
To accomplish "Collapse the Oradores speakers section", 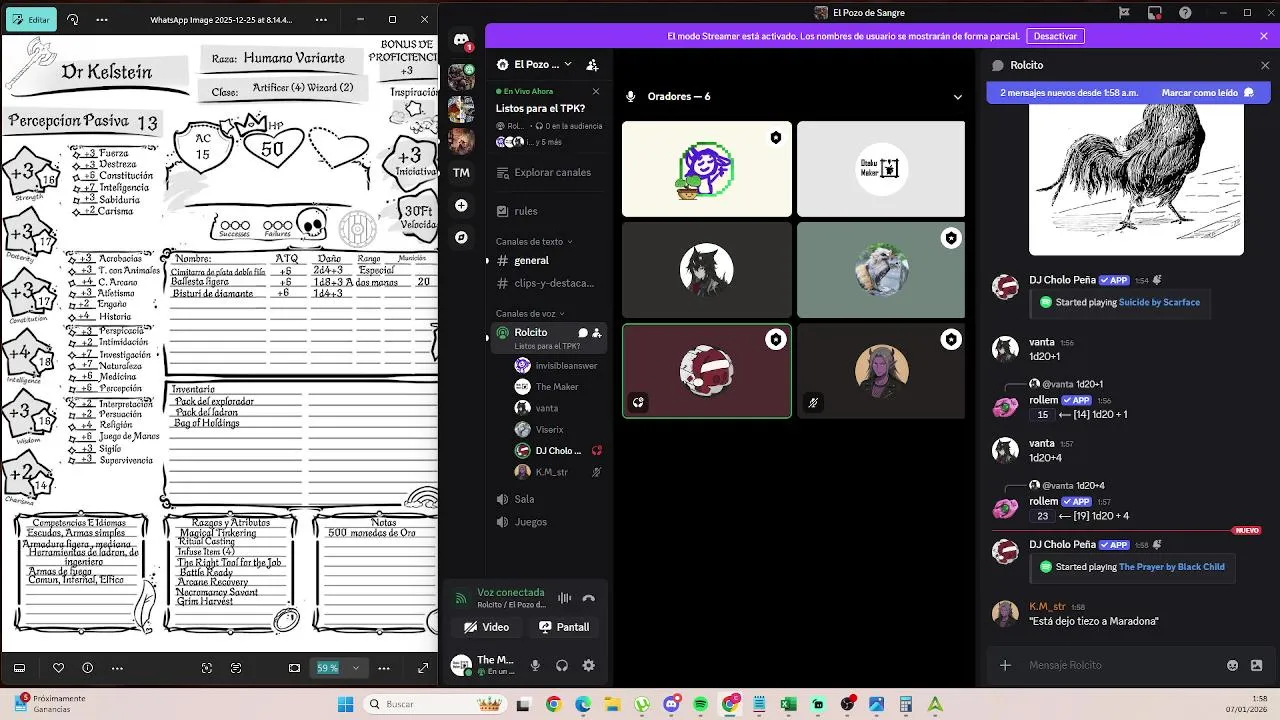I will [x=957, y=97].
